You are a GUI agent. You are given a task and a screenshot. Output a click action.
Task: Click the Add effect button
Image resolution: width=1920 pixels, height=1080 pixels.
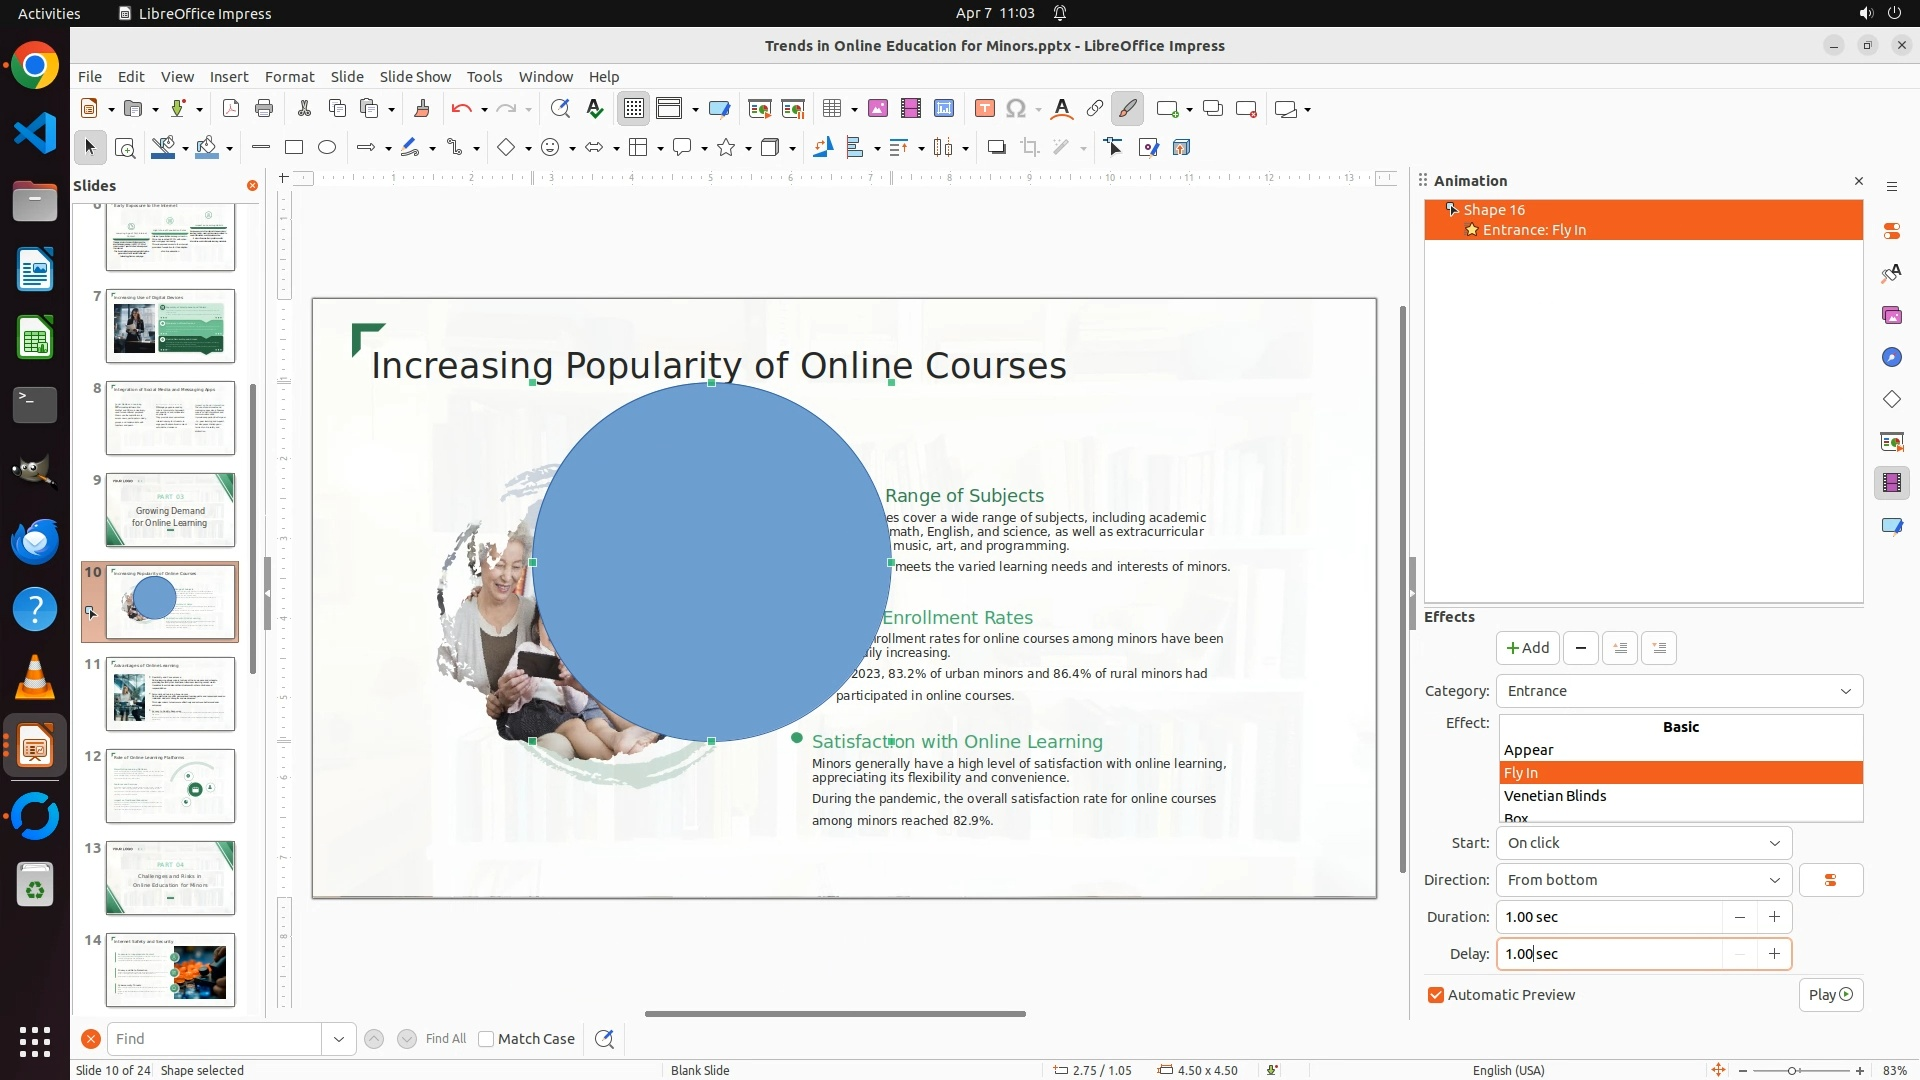click(x=1527, y=648)
